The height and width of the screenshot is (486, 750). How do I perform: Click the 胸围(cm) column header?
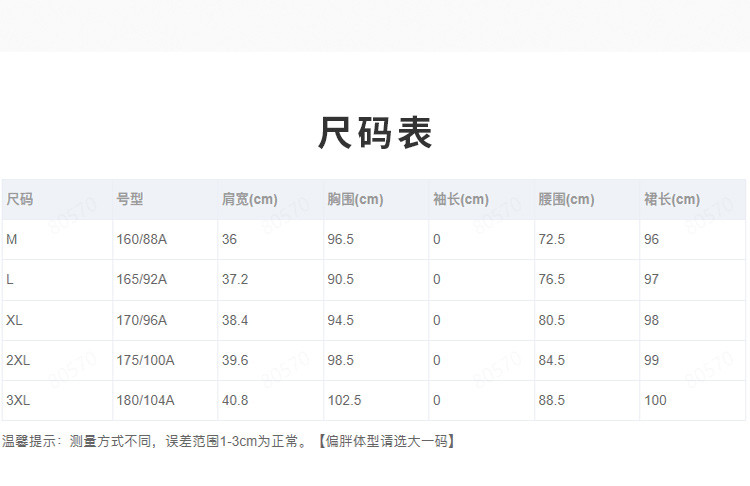coord(355,199)
